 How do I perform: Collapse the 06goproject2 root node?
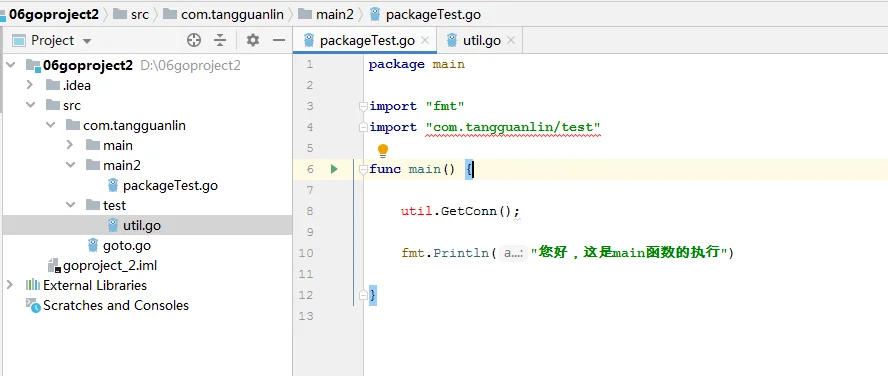pyautogui.click(x=10, y=65)
